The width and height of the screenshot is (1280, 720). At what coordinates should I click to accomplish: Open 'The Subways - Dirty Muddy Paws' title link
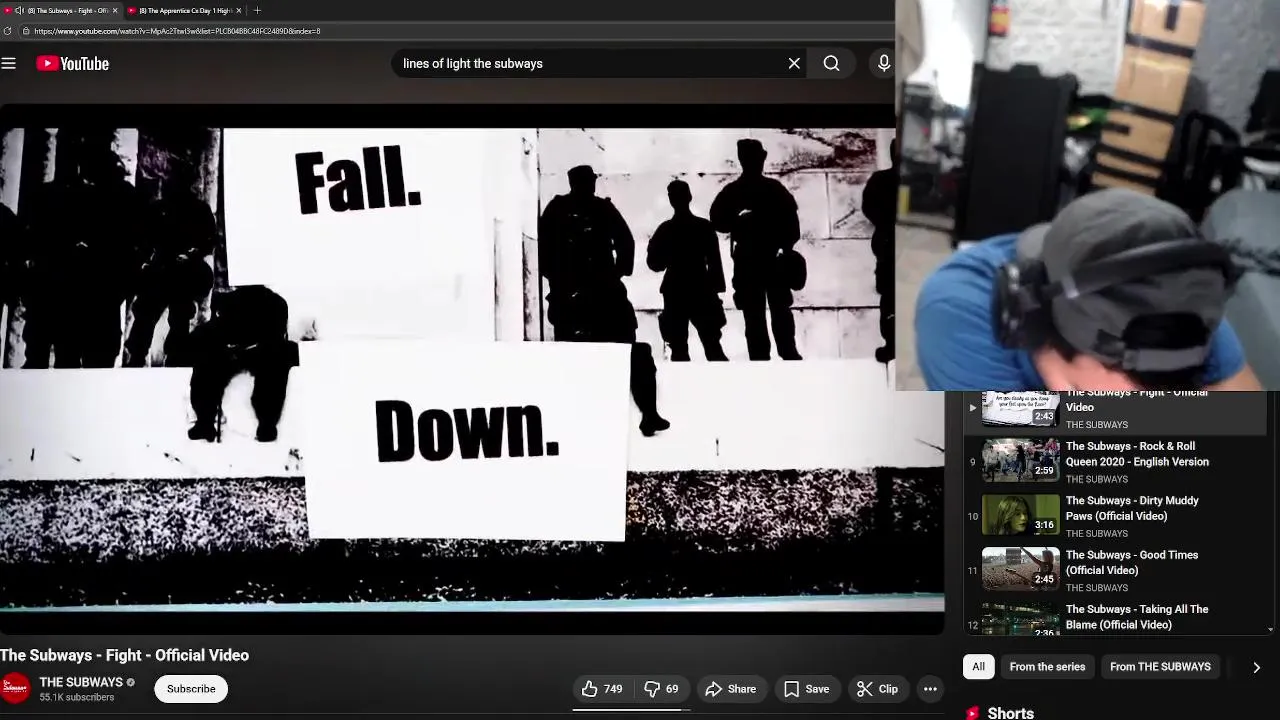(x=1132, y=508)
